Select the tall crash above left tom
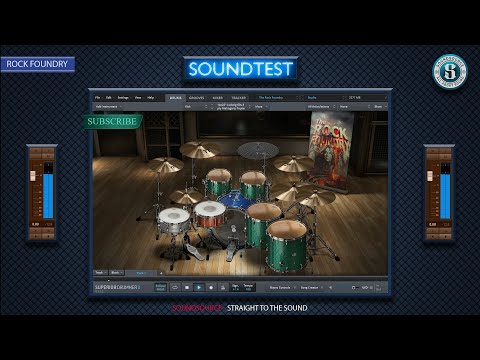This screenshot has width=480, height=360. click(x=199, y=149)
